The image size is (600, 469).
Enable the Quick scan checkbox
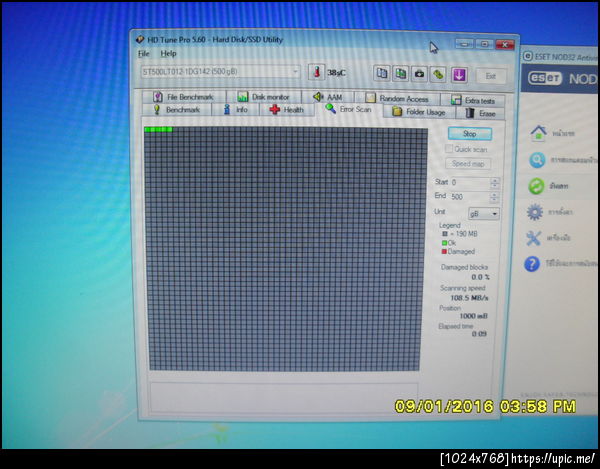pyautogui.click(x=449, y=148)
